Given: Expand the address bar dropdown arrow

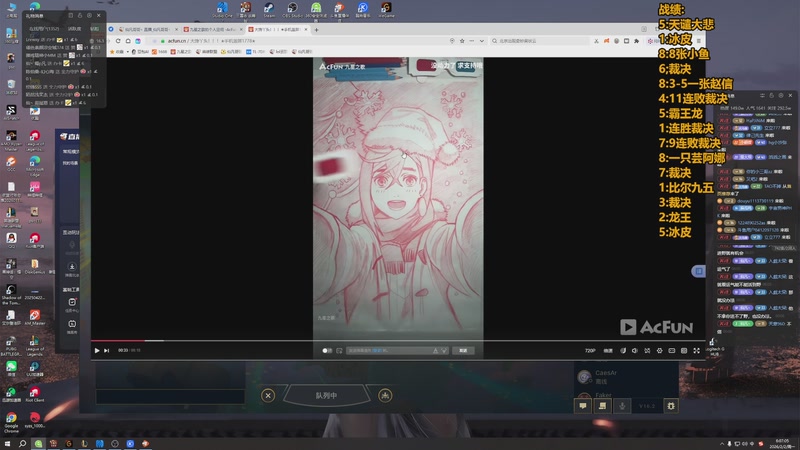Looking at the screenshot, I should pyautogui.click(x=482, y=41).
